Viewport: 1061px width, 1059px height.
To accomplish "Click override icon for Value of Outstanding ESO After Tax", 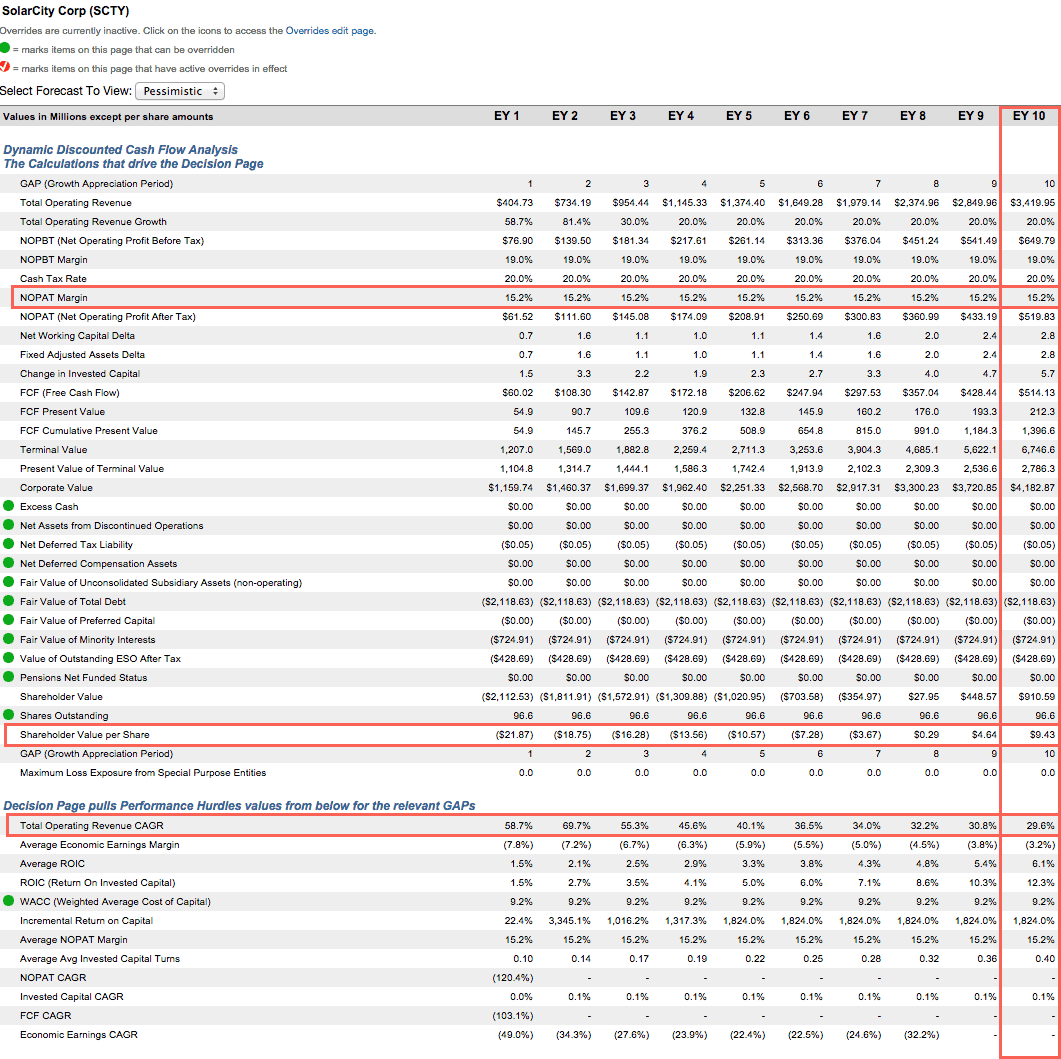I will [x=8, y=657].
